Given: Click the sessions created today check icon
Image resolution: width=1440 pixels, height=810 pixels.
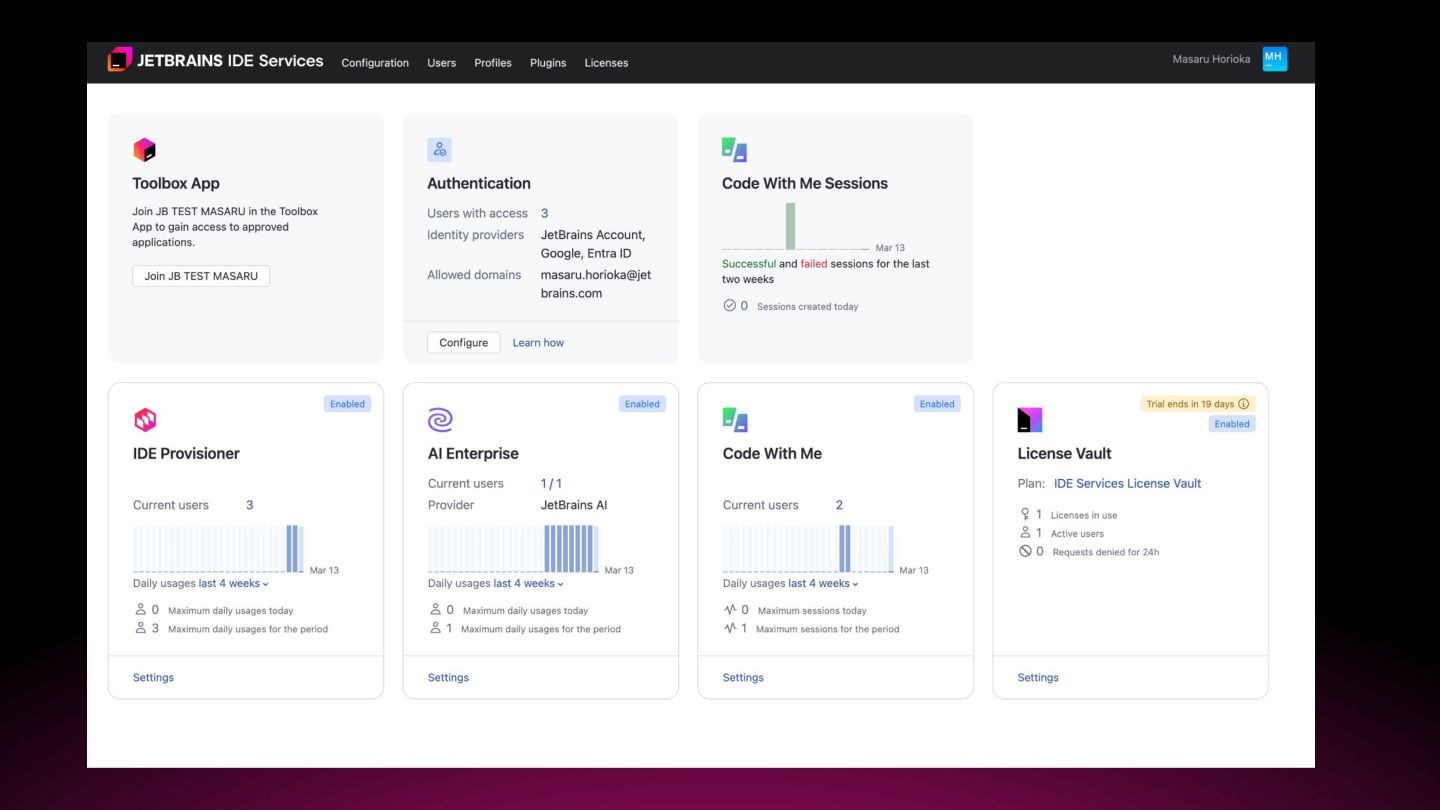Looking at the screenshot, I should pos(729,306).
